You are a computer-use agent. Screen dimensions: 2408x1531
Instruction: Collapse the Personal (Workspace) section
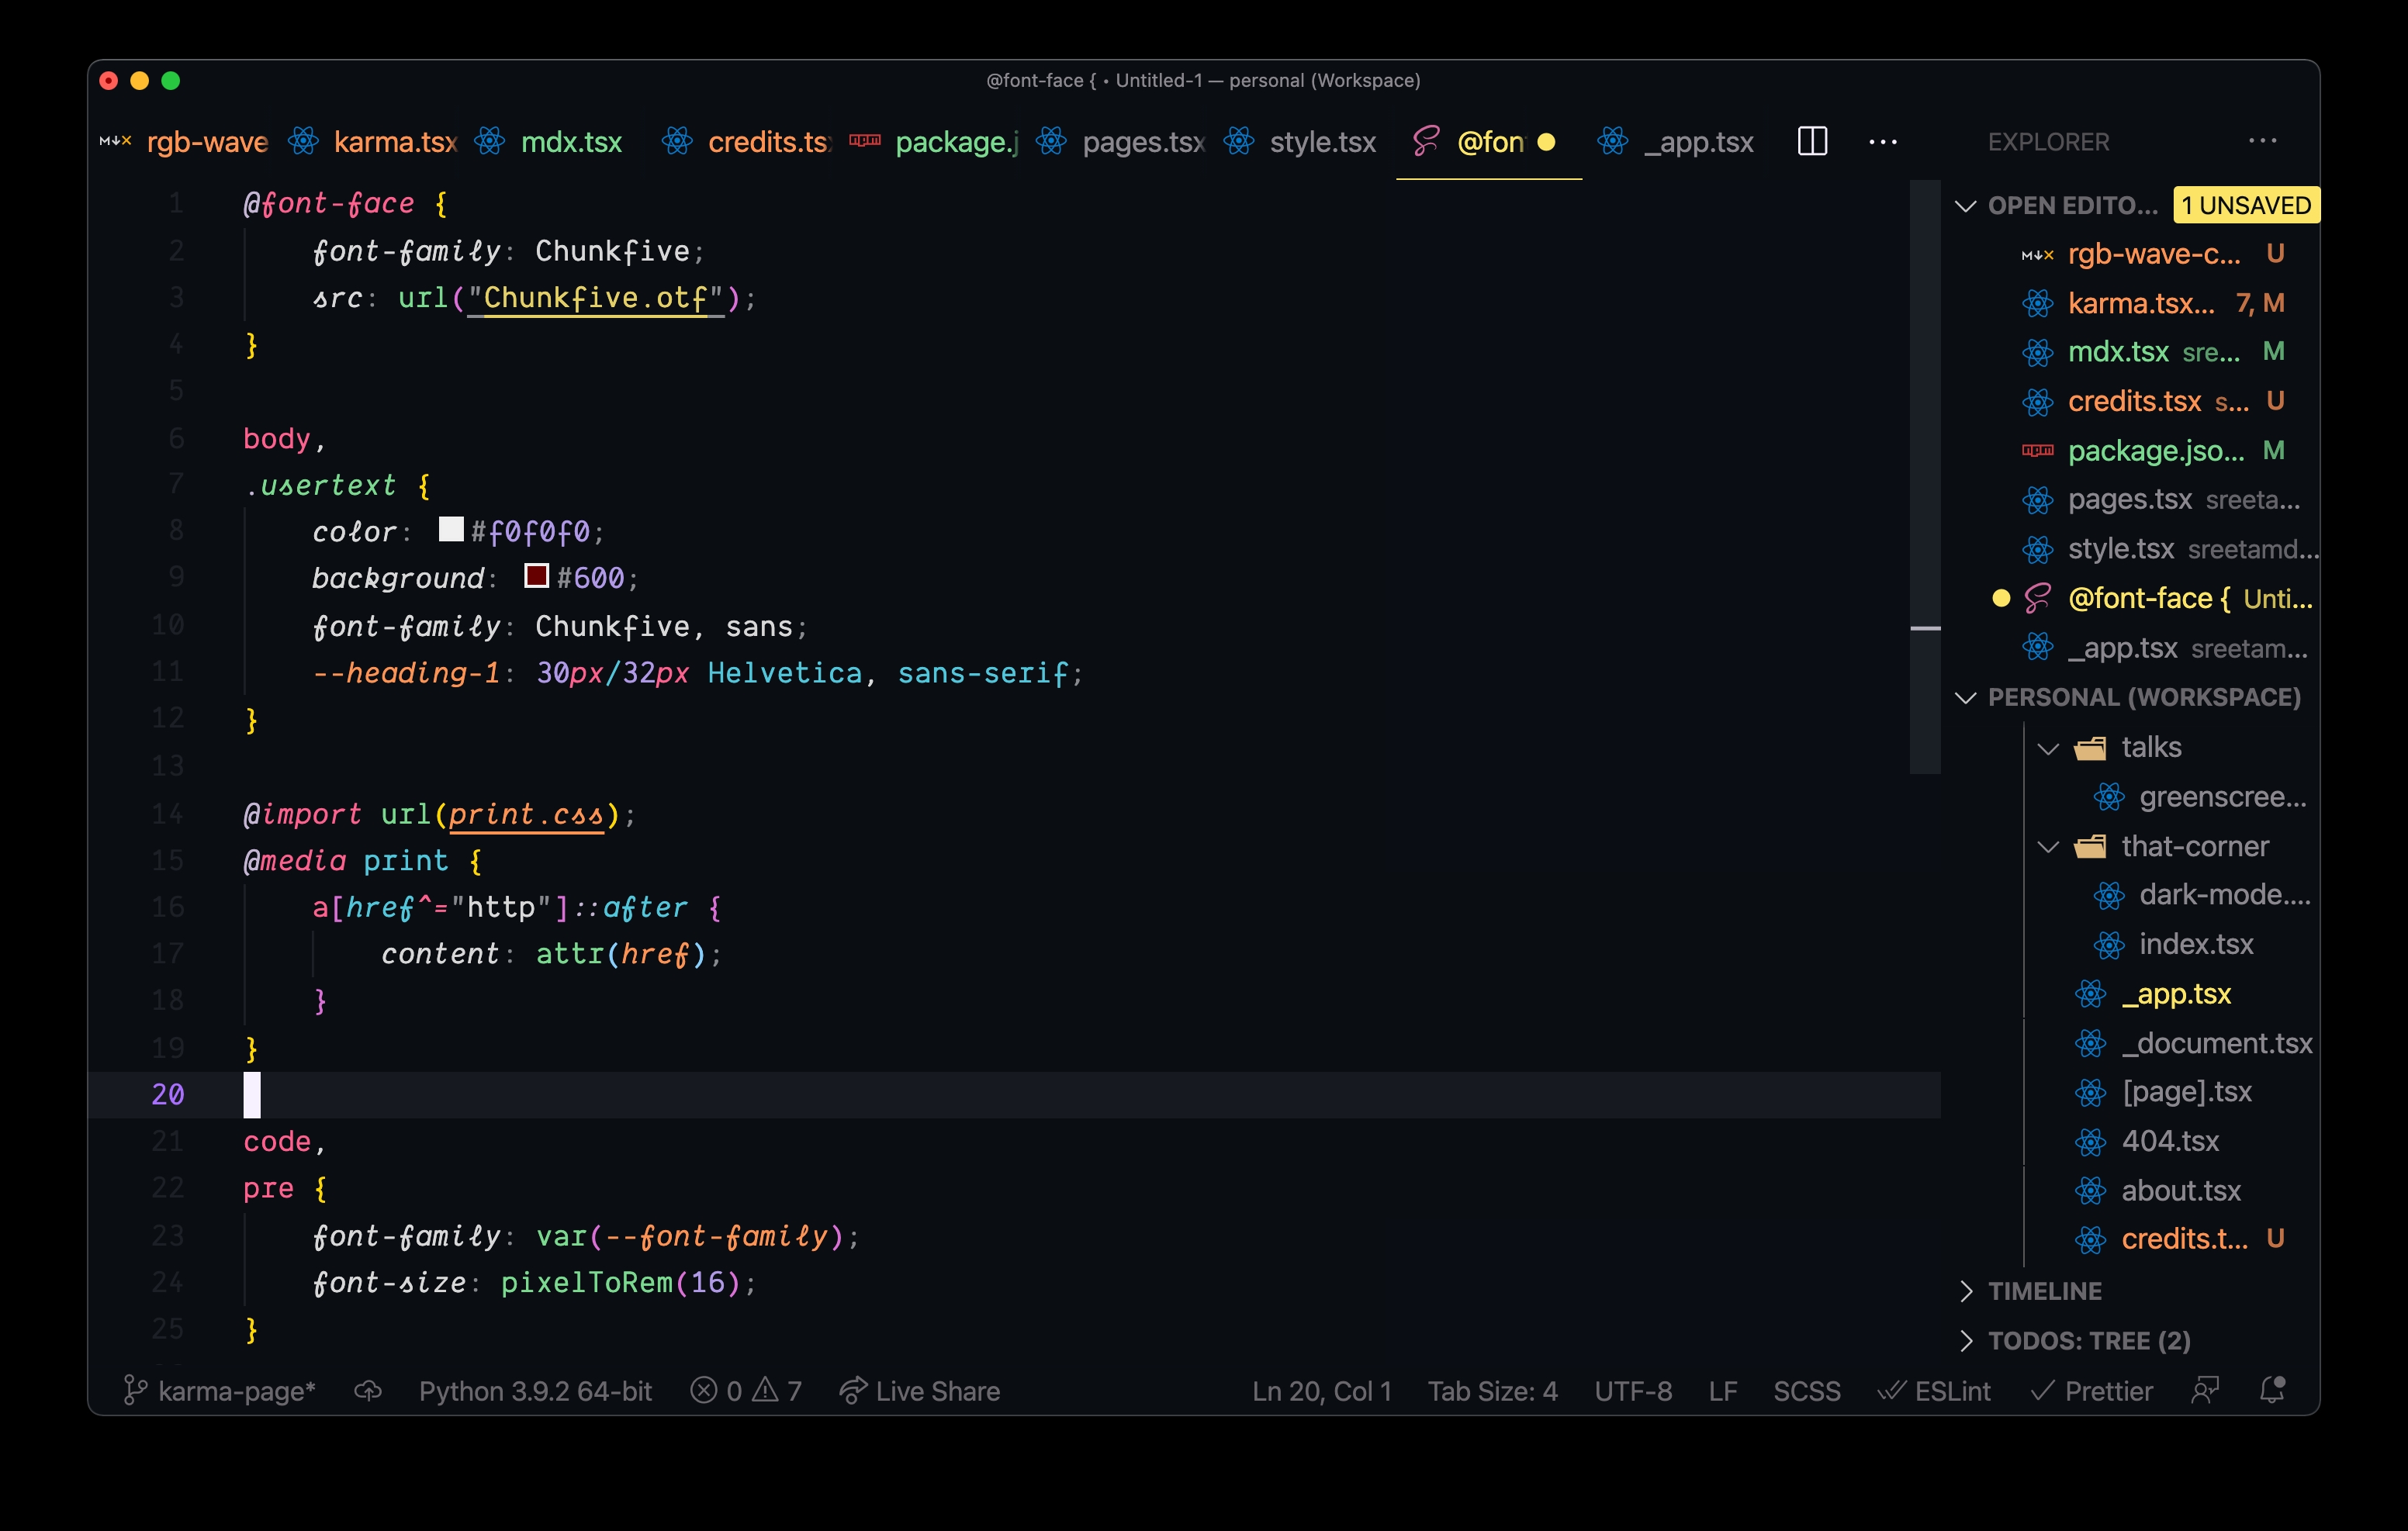1965,697
